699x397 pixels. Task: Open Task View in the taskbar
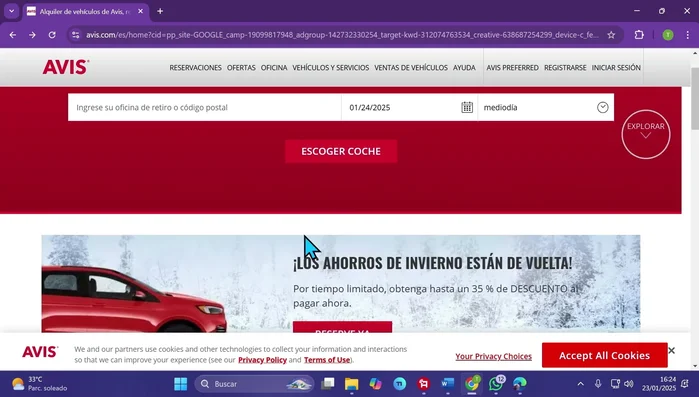click(328, 384)
